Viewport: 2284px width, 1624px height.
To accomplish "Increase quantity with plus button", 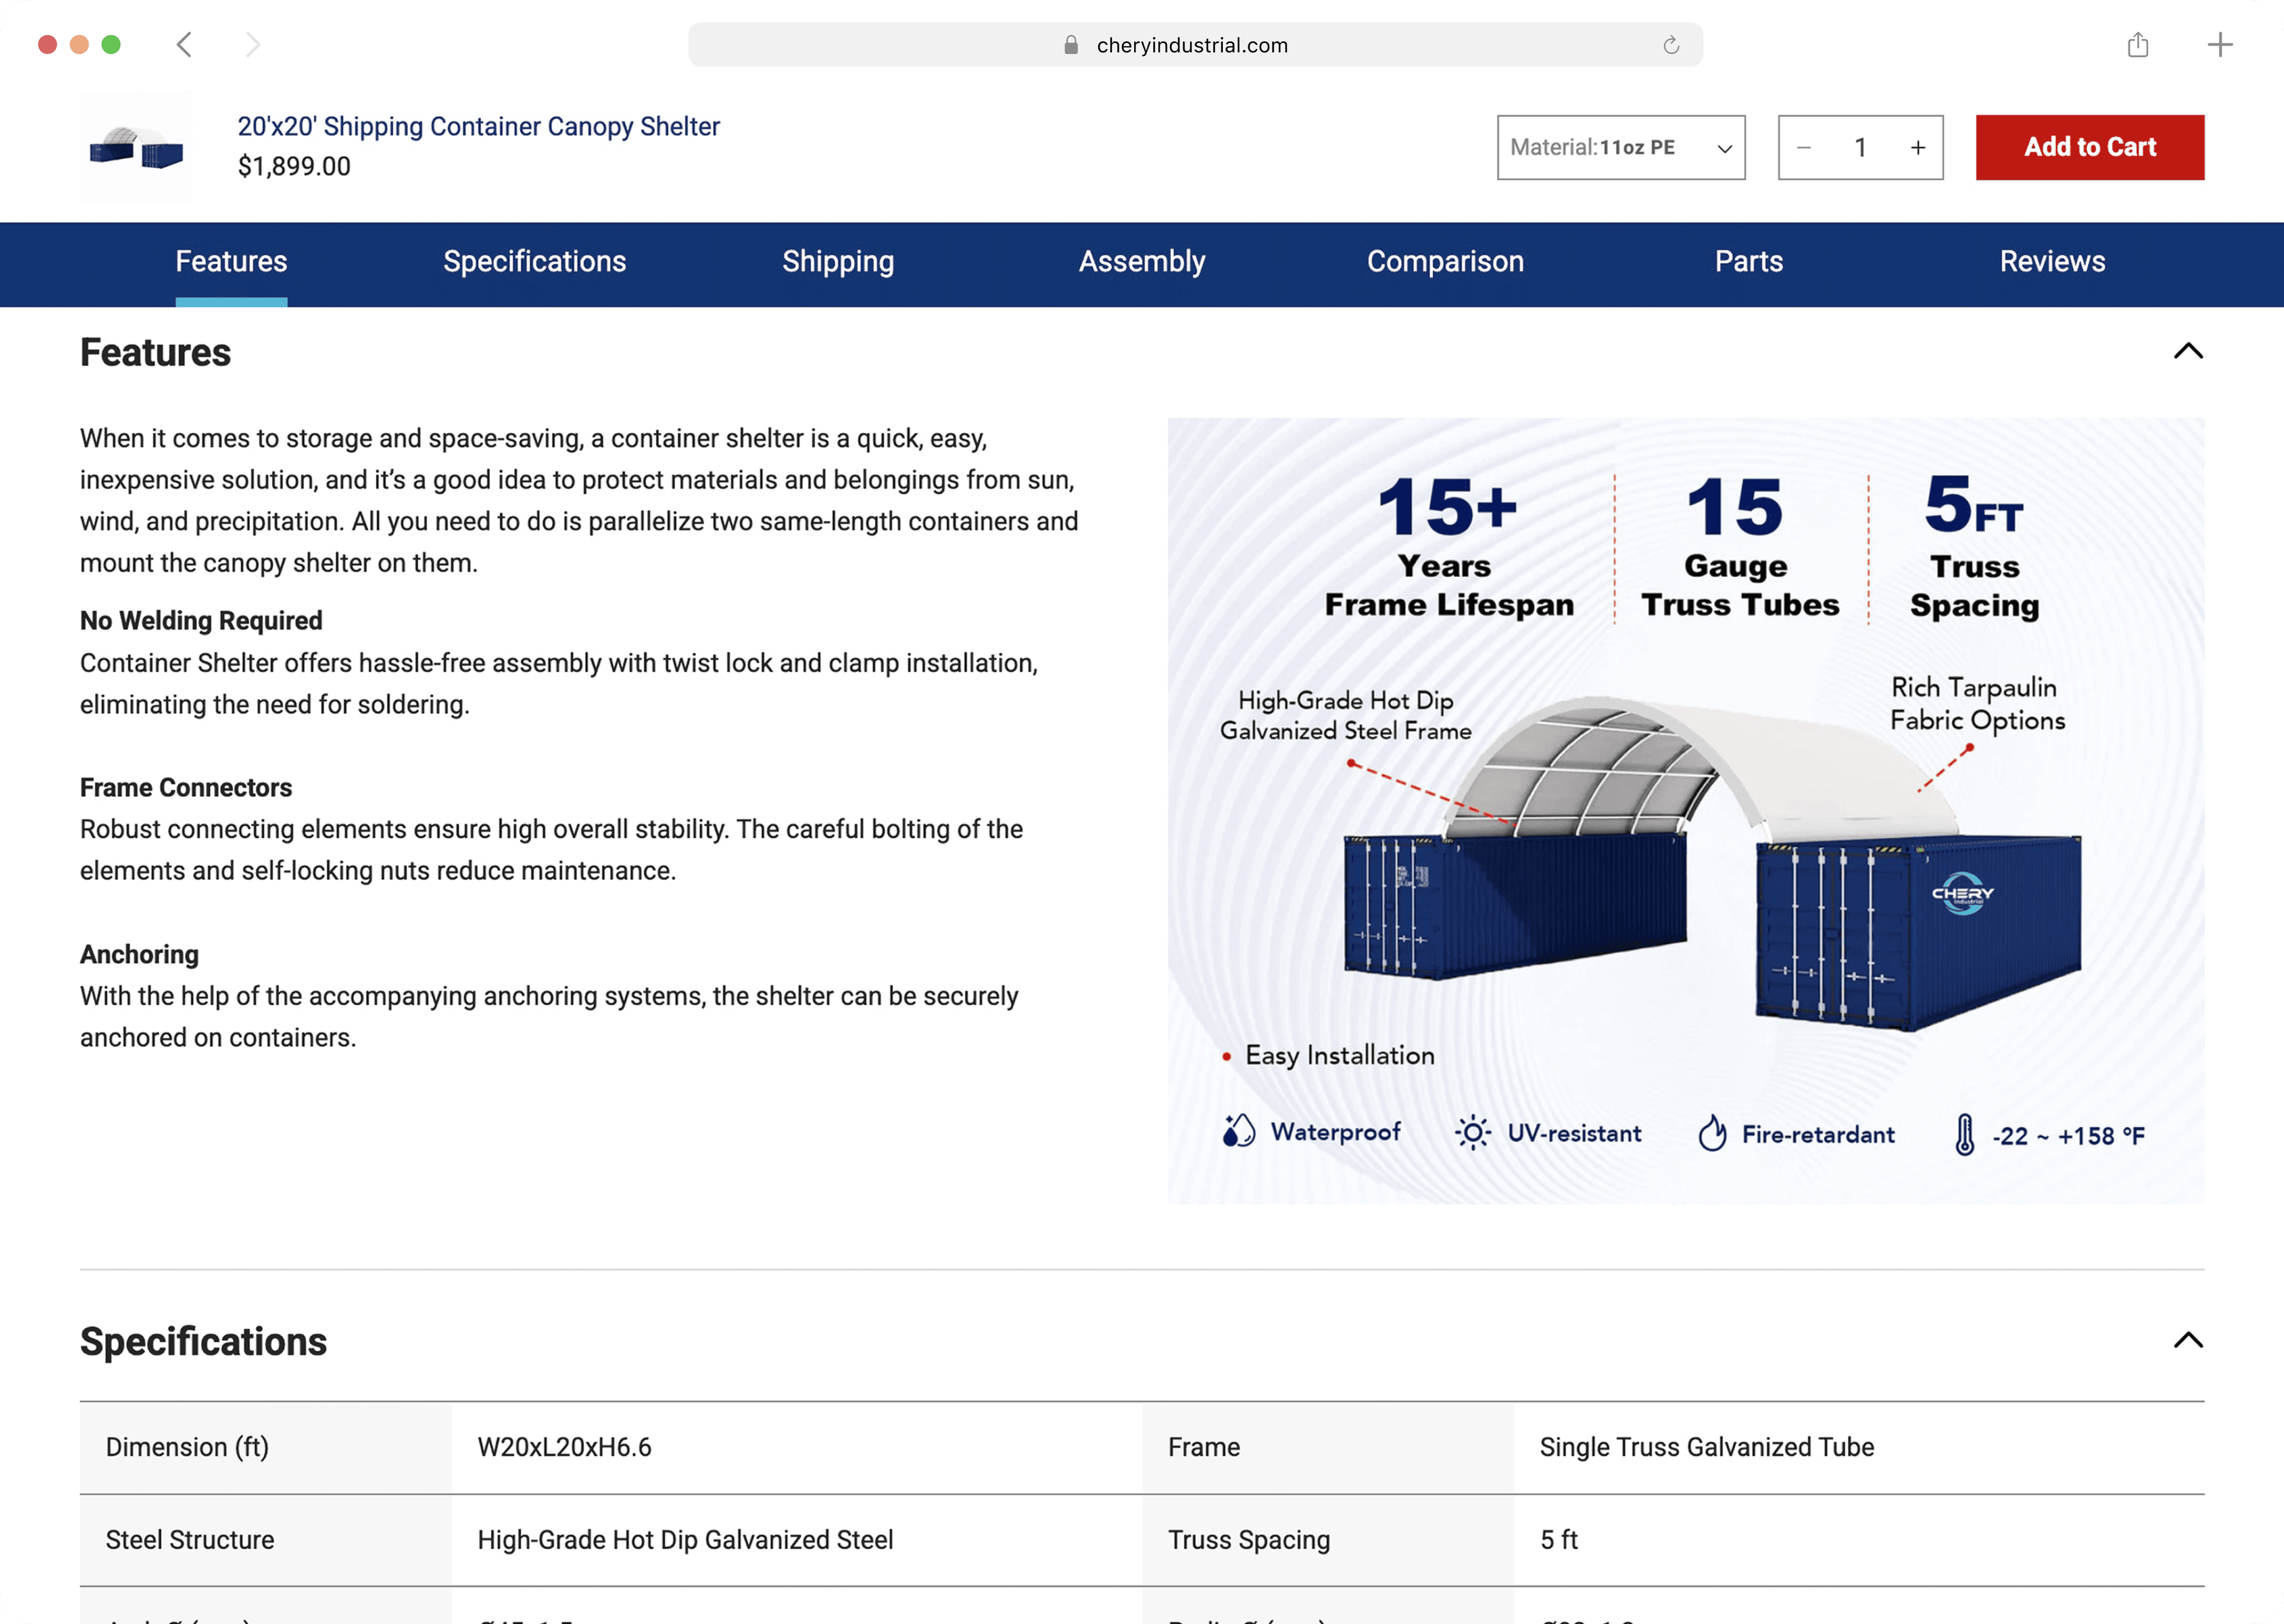I will pyautogui.click(x=1917, y=148).
